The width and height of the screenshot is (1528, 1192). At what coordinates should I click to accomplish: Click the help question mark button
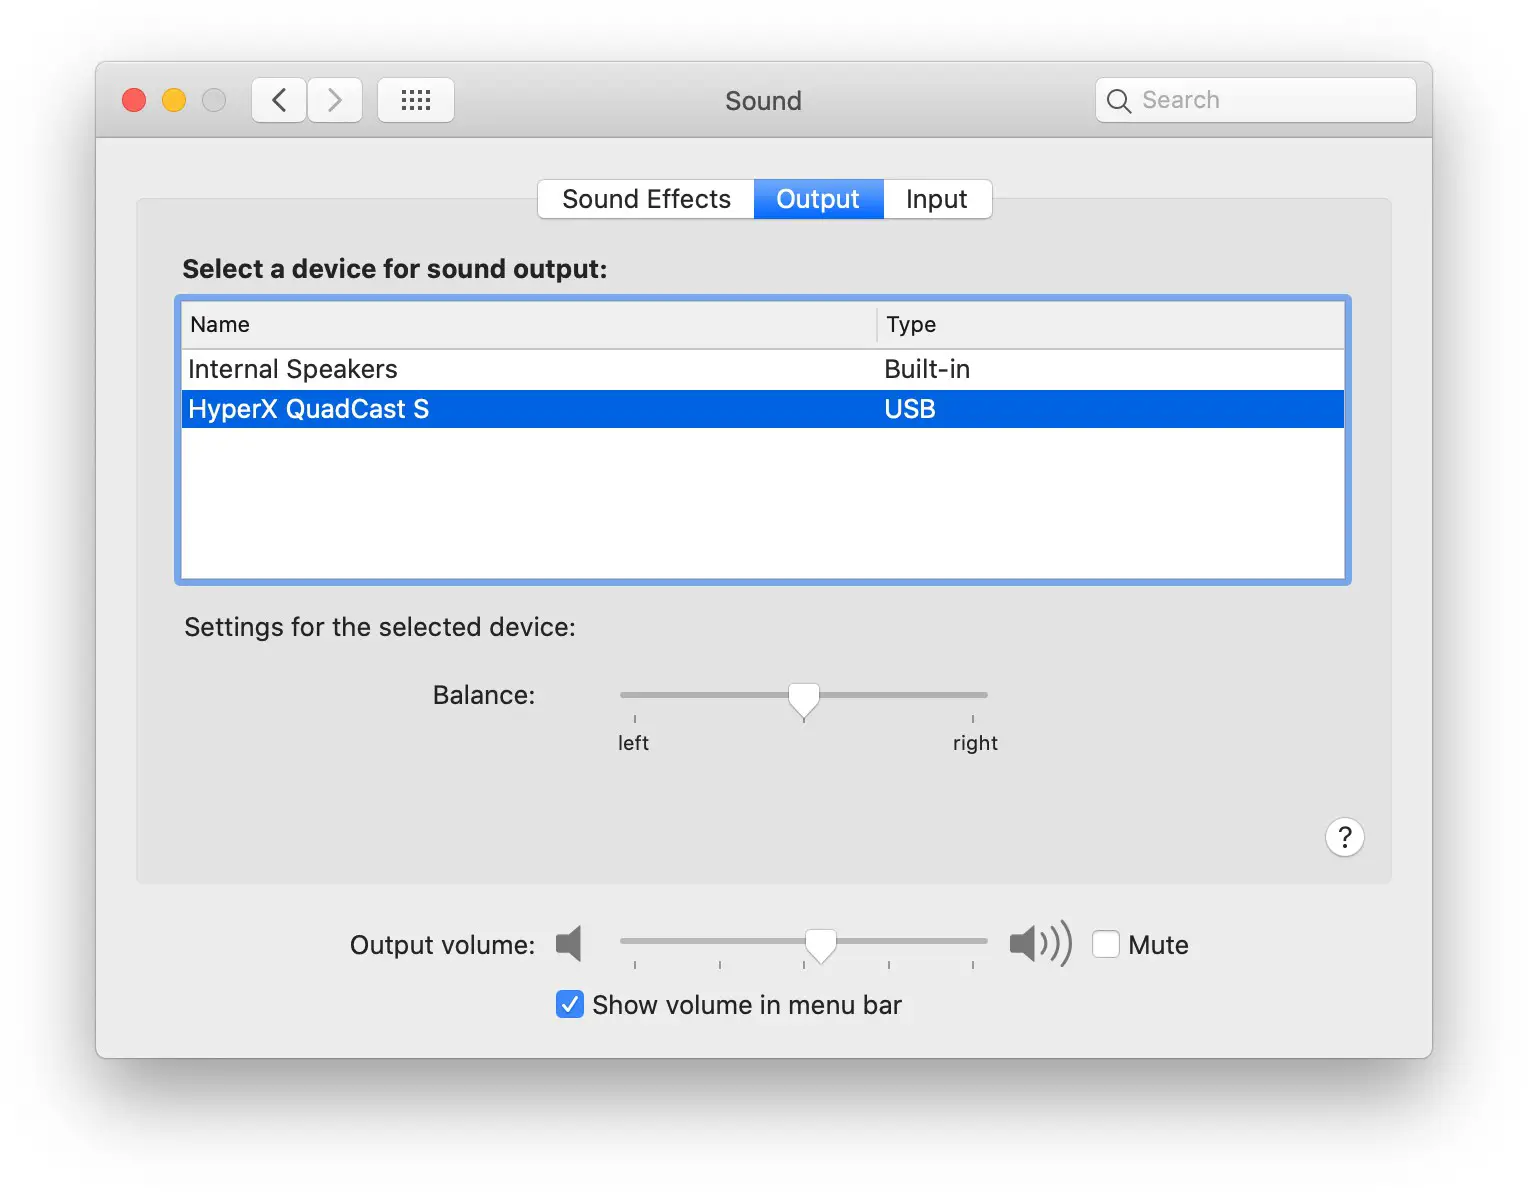pyautogui.click(x=1344, y=837)
